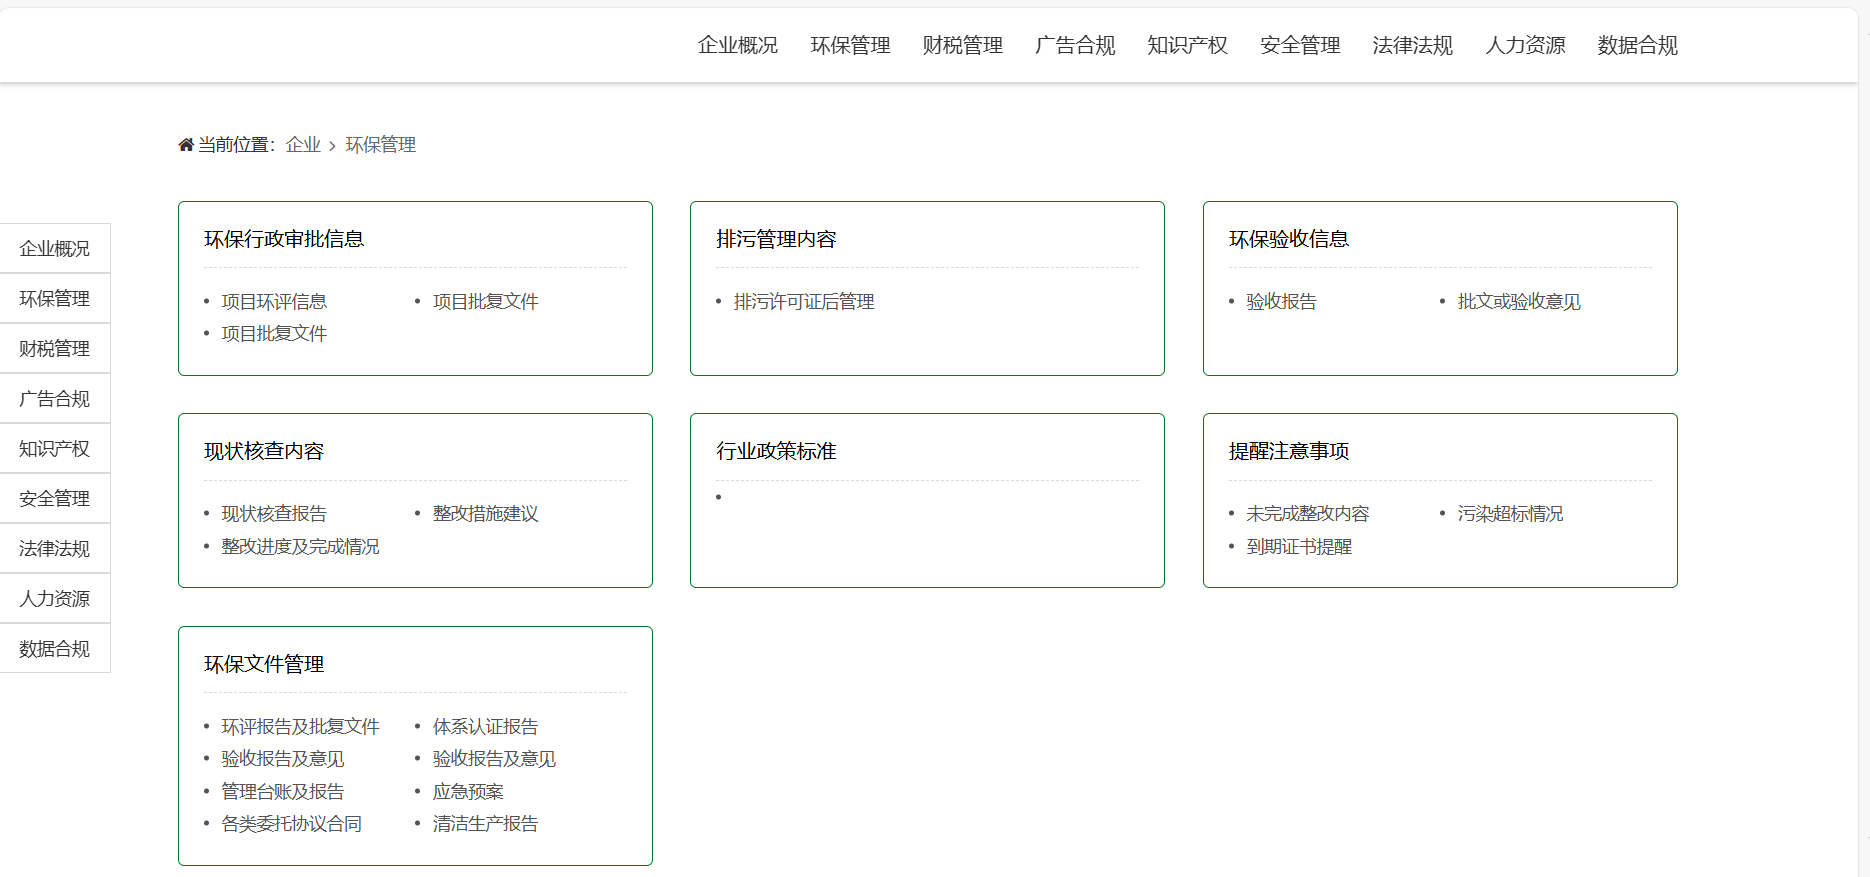Open the 排污许可证后管理 link

pyautogui.click(x=804, y=301)
